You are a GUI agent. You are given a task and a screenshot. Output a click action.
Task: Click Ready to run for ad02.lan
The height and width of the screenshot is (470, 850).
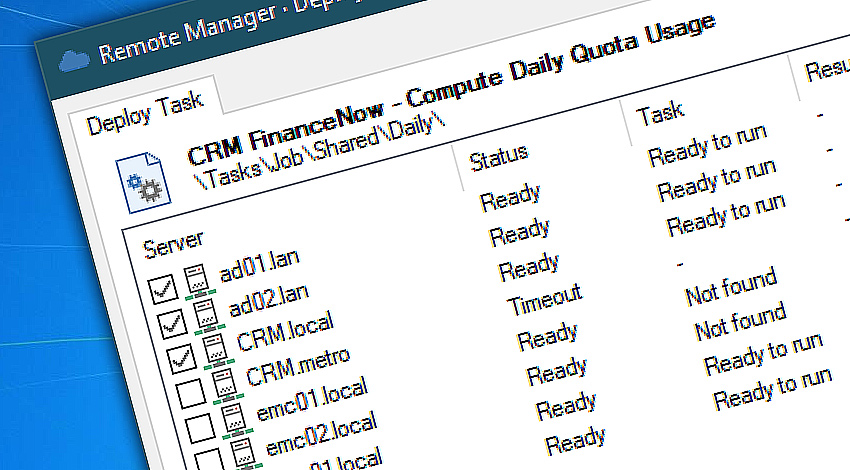coord(717,180)
